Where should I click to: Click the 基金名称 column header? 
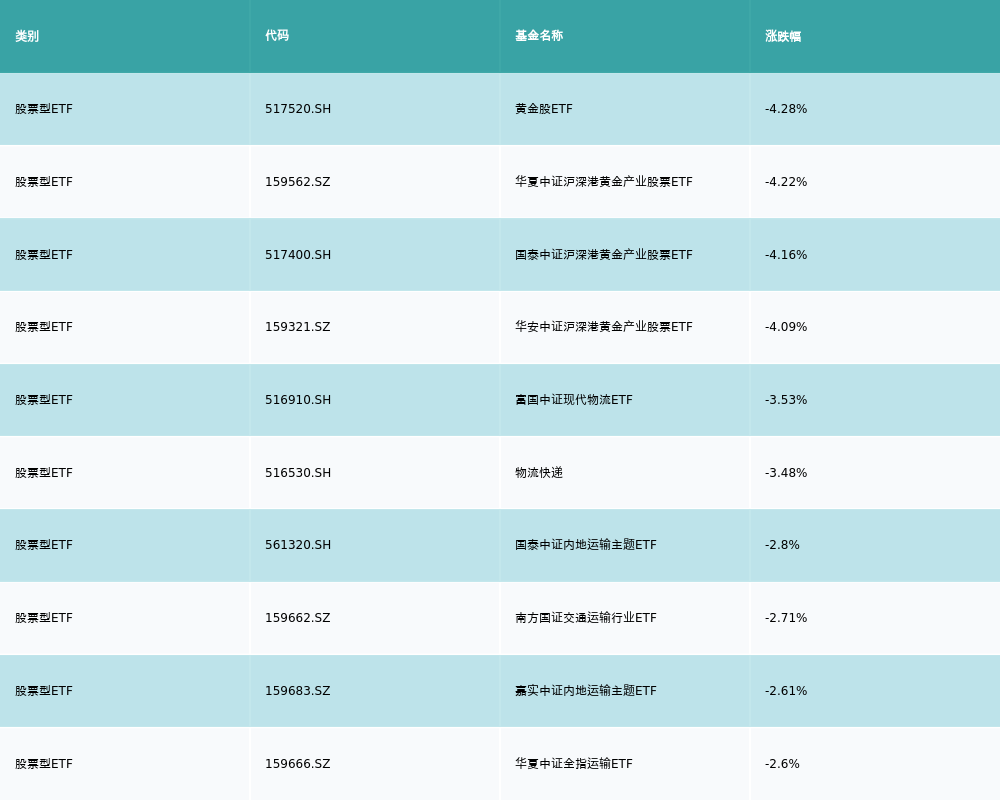(539, 36)
